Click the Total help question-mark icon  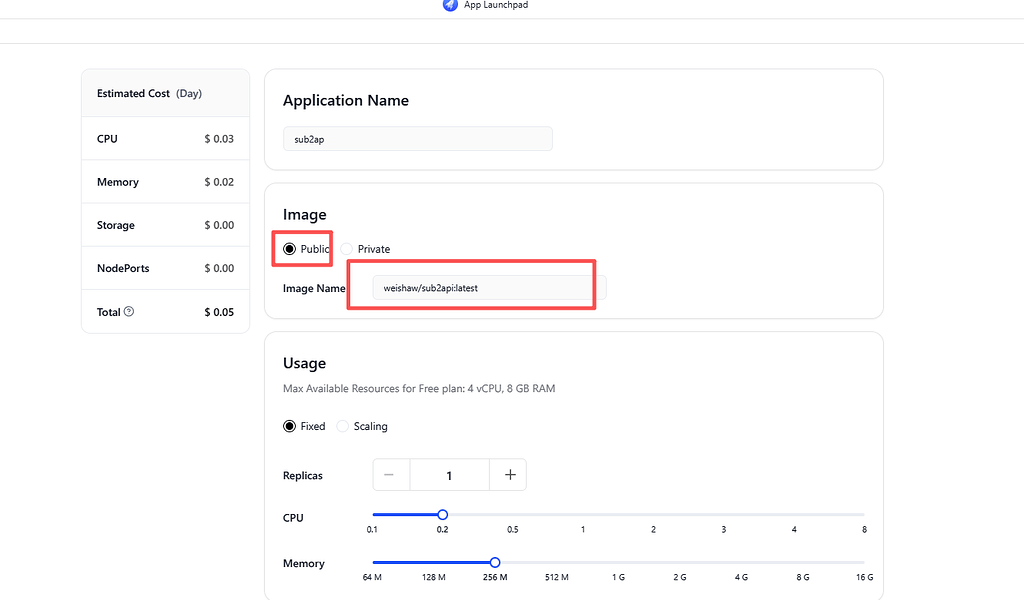(x=129, y=311)
